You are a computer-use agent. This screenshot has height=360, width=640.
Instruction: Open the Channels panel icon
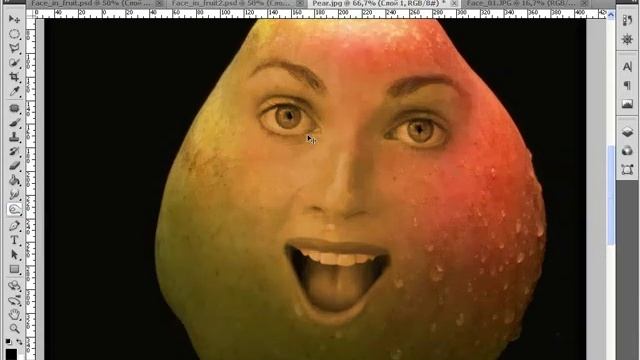[627, 151]
